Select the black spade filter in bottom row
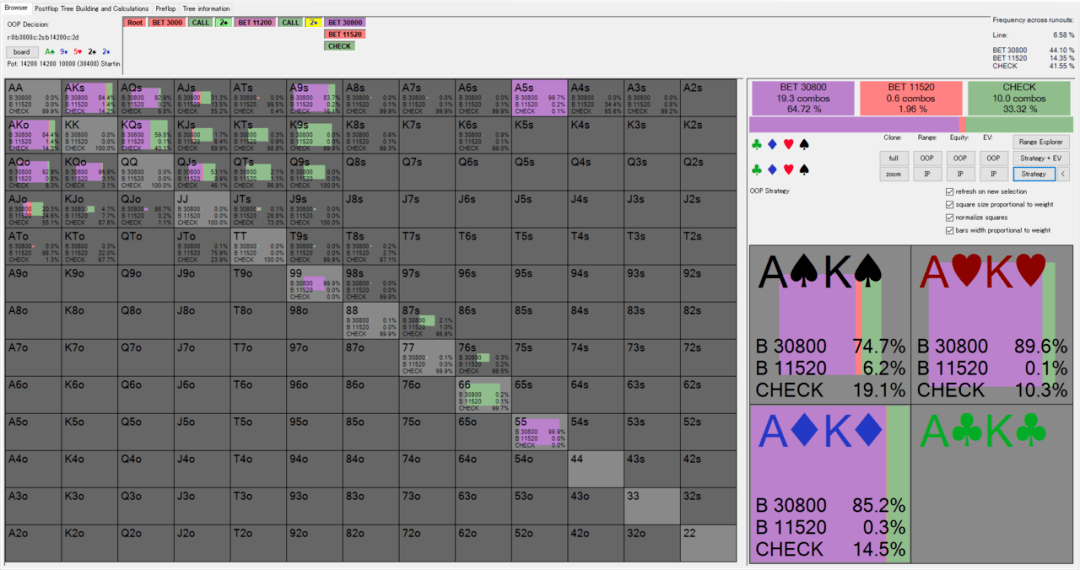 tap(804, 169)
